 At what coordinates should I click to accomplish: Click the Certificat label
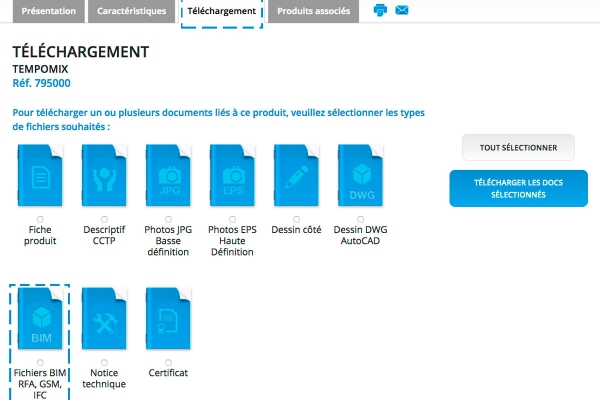coord(168,373)
